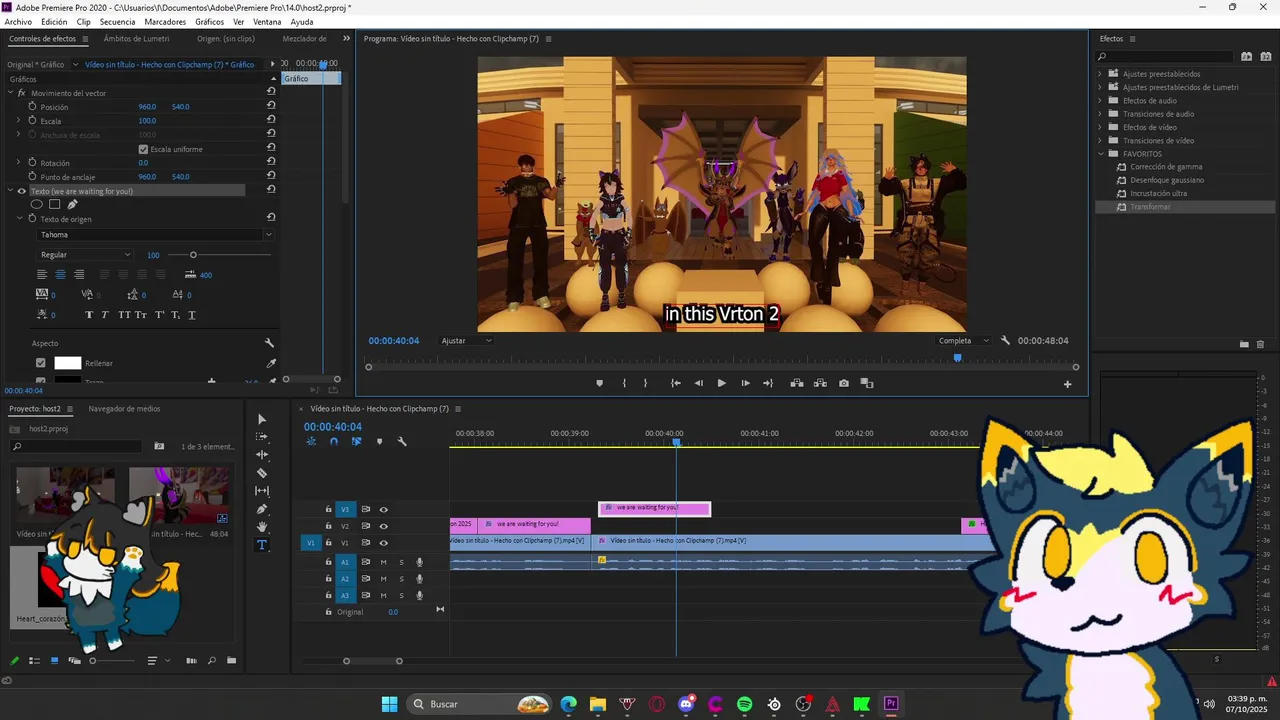This screenshot has height=720, width=1280.
Task: Select the Pen tool in tools panel
Action: [x=262, y=509]
